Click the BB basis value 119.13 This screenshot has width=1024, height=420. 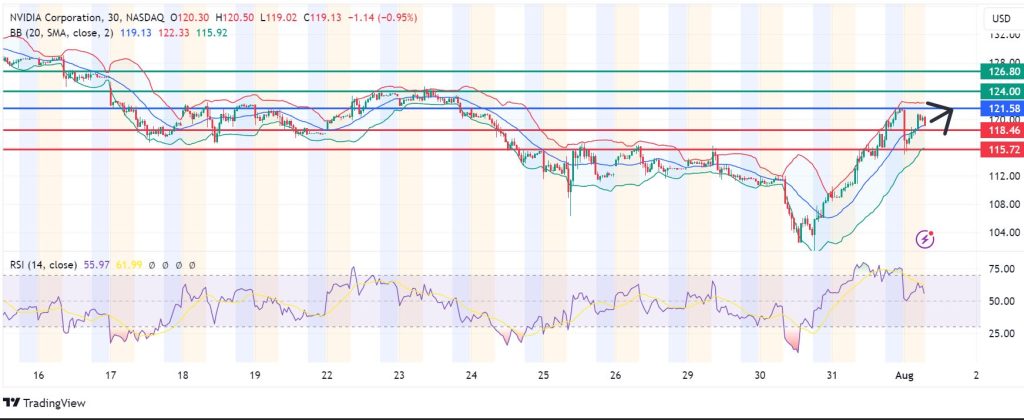(136, 32)
